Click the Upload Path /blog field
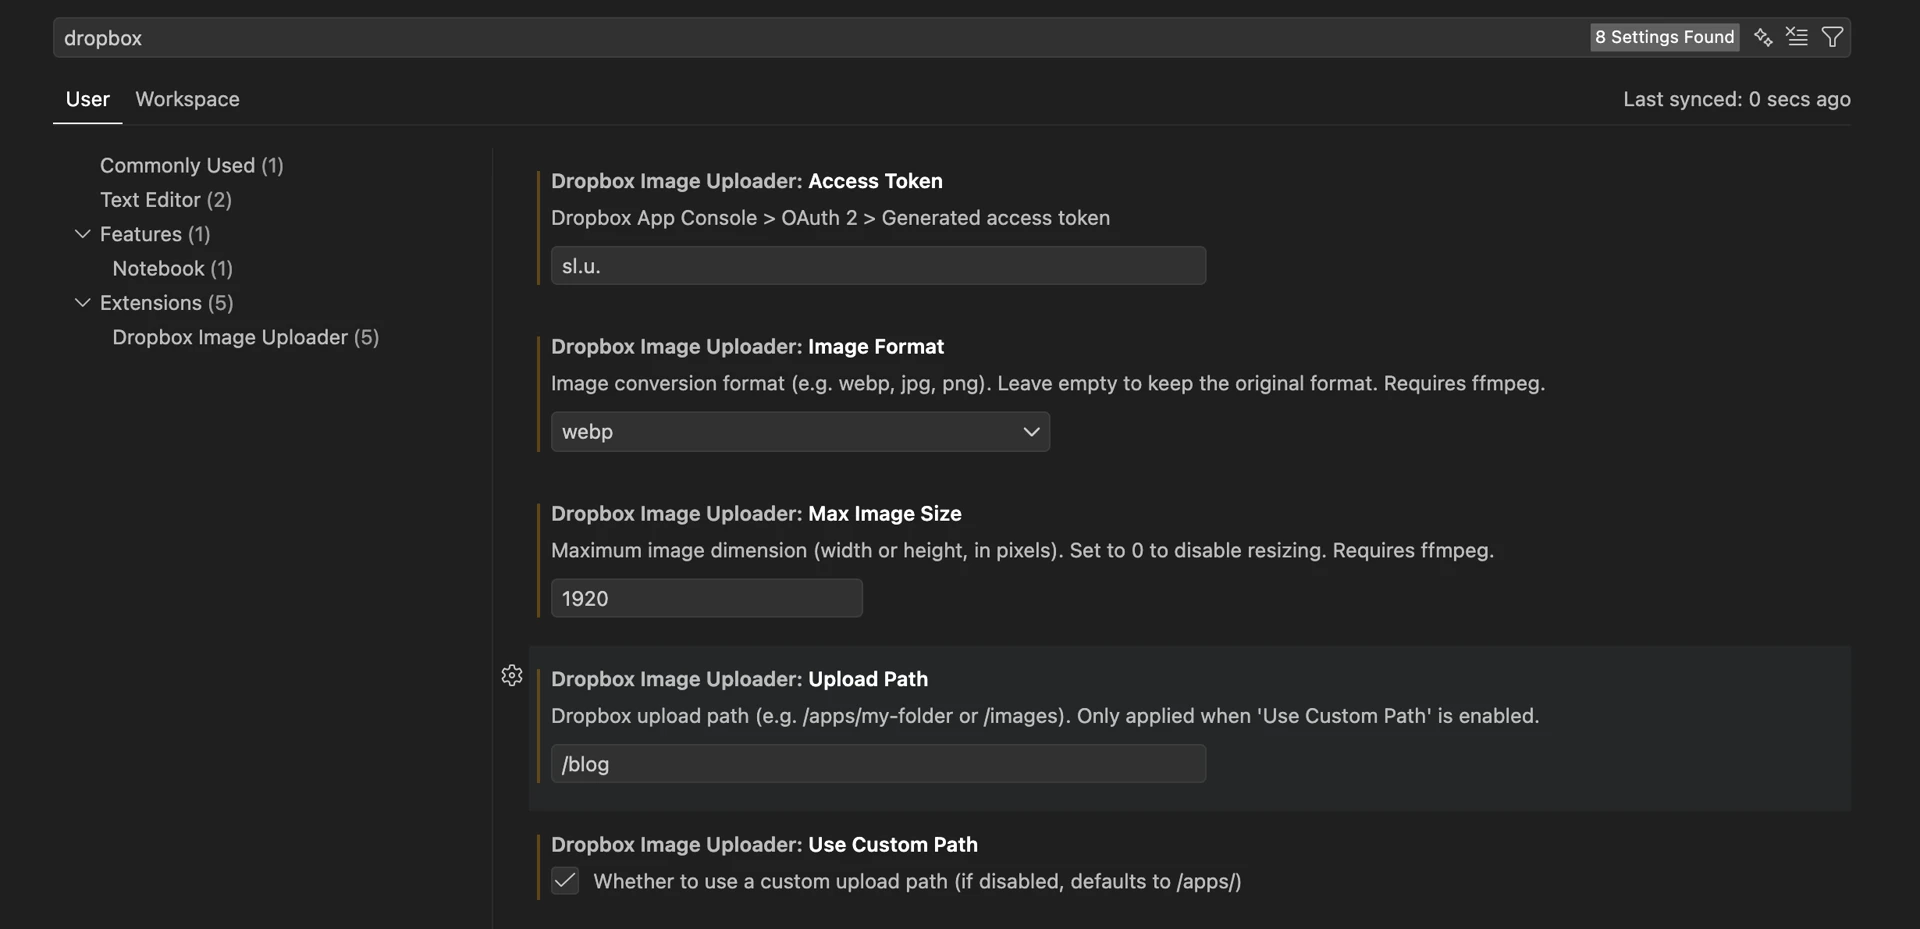This screenshot has height=929, width=1920. point(878,764)
